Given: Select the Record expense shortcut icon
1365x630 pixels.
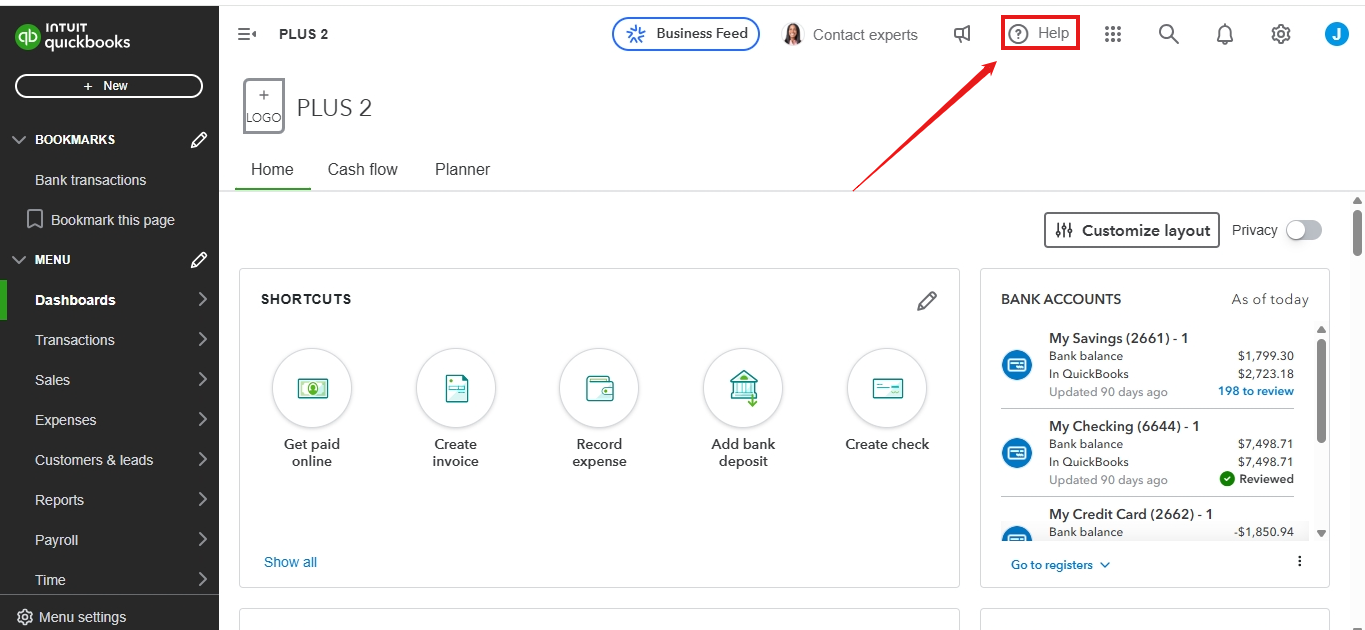Looking at the screenshot, I should pos(599,388).
